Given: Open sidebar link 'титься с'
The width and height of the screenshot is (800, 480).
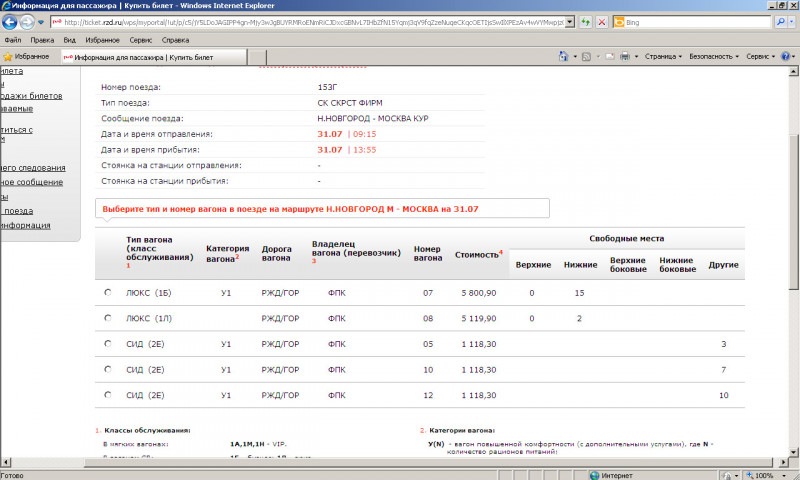Looking at the screenshot, I should tap(16, 130).
